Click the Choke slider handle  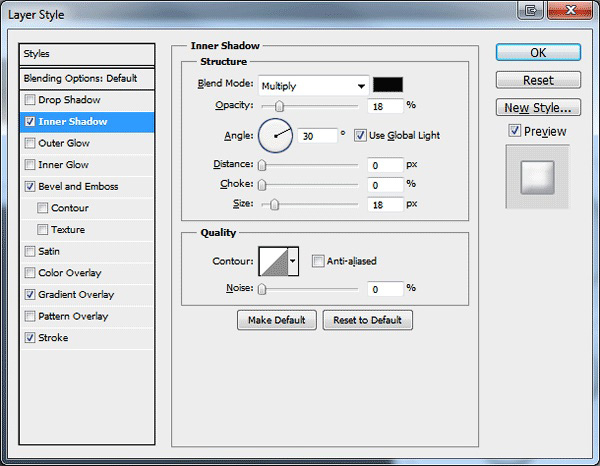click(262, 185)
